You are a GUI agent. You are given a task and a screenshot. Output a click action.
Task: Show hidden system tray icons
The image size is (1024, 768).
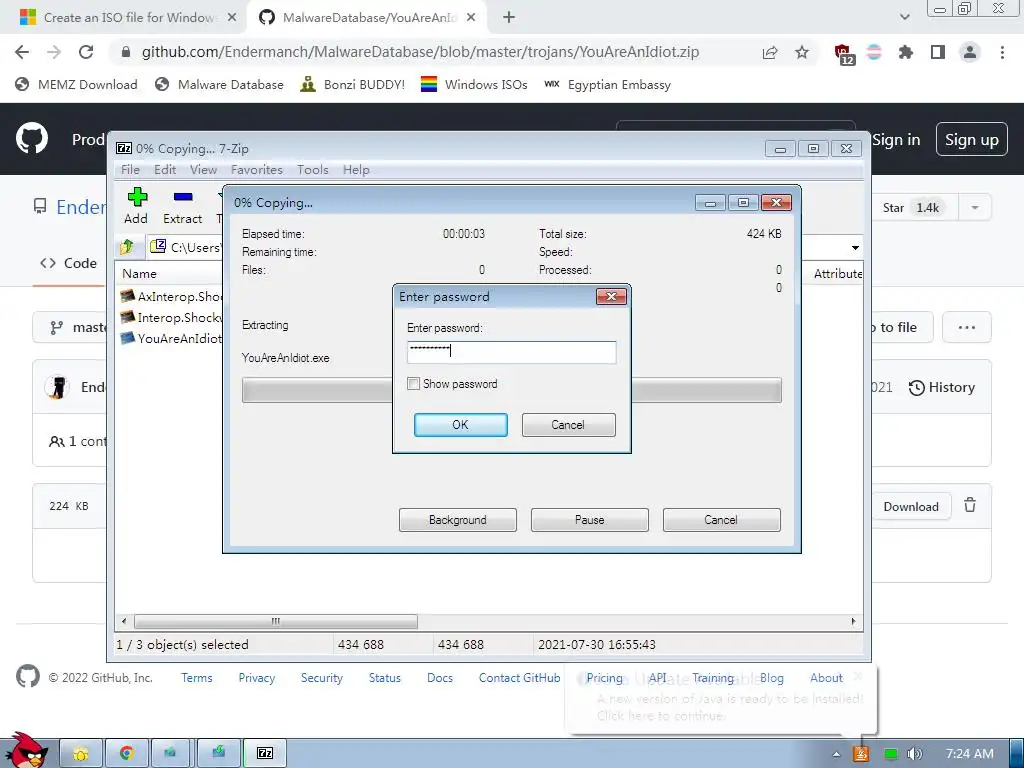836,754
